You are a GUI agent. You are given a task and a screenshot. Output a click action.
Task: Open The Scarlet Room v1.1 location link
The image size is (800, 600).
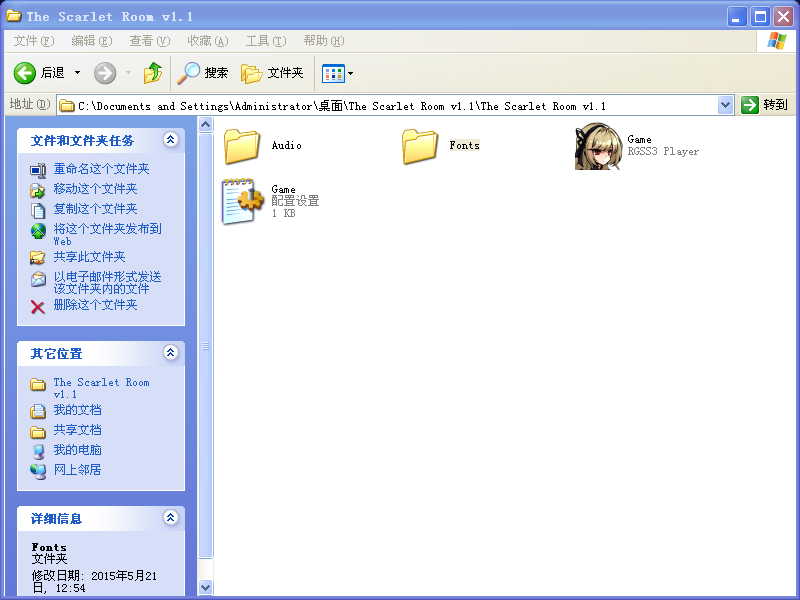point(102,388)
